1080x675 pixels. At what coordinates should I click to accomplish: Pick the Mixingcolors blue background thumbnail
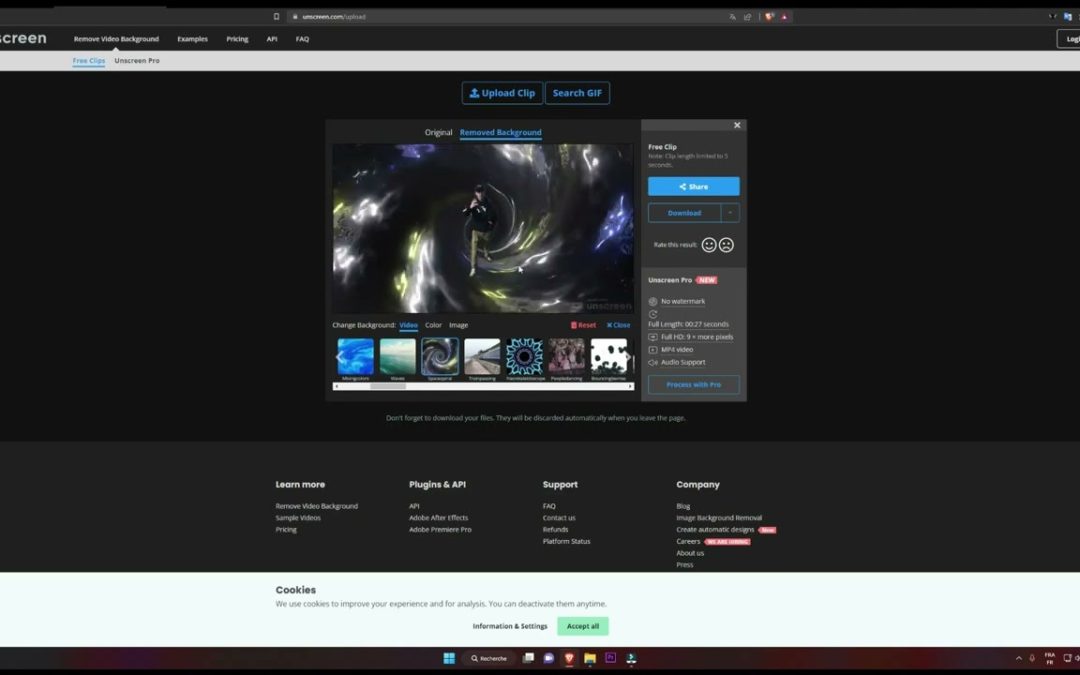355,357
